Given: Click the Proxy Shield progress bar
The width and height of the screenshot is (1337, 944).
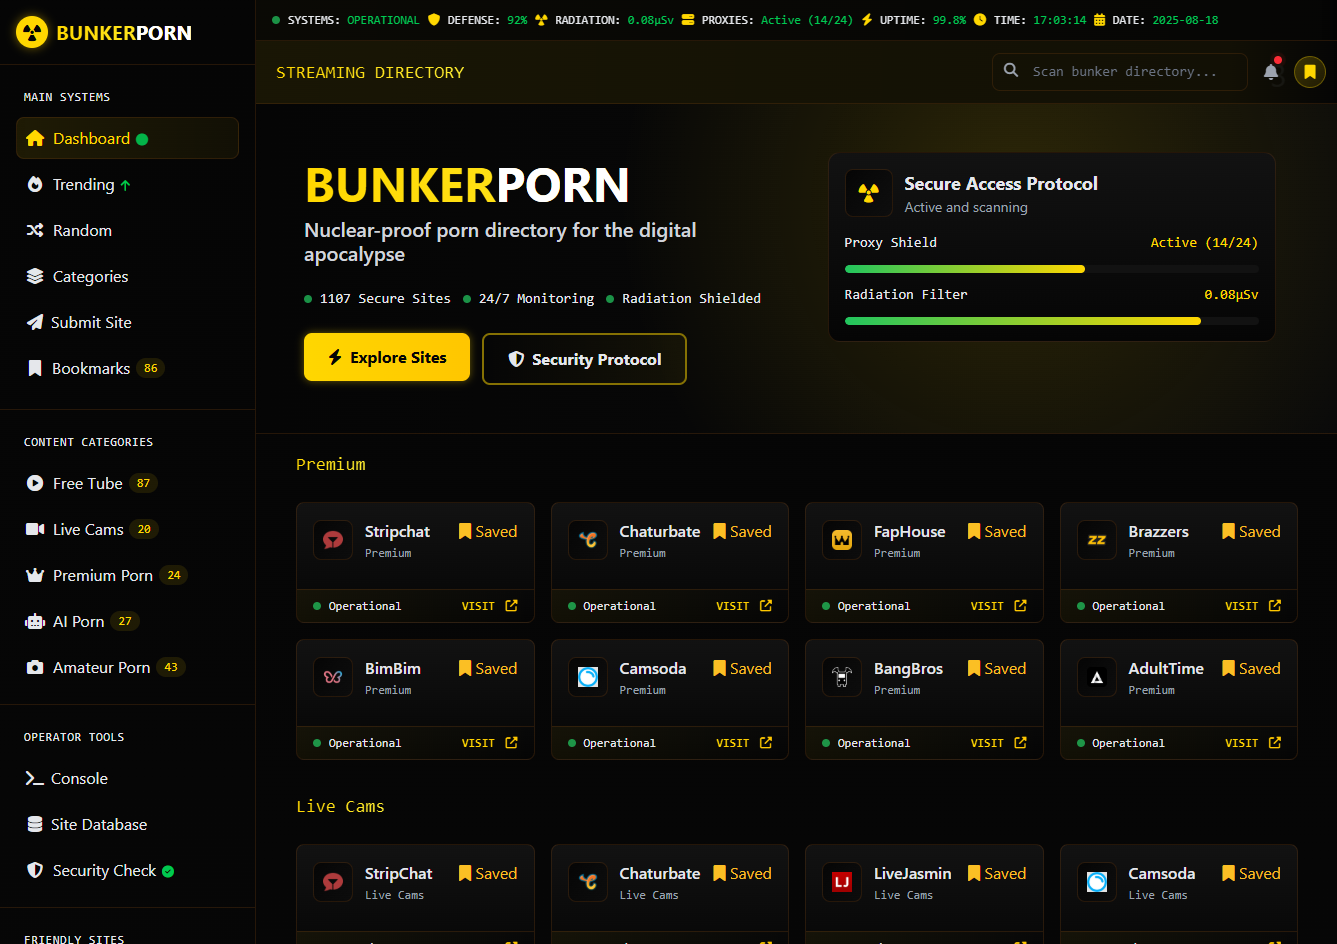Looking at the screenshot, I should click(1052, 269).
